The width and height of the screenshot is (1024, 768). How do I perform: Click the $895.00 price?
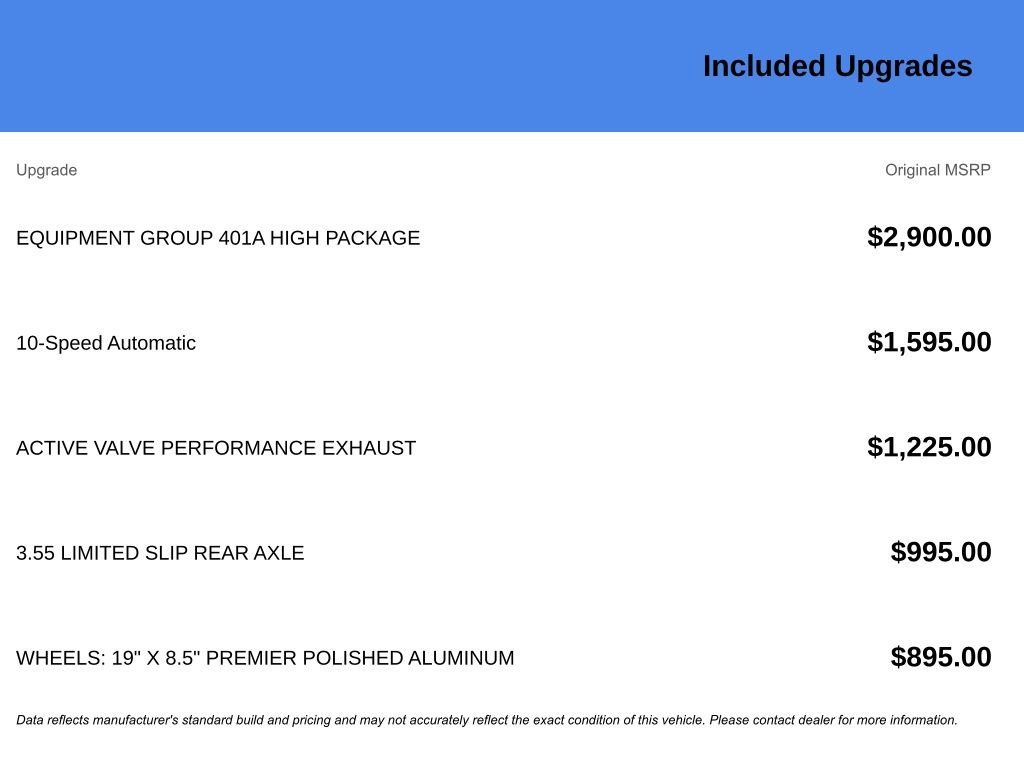tap(941, 657)
